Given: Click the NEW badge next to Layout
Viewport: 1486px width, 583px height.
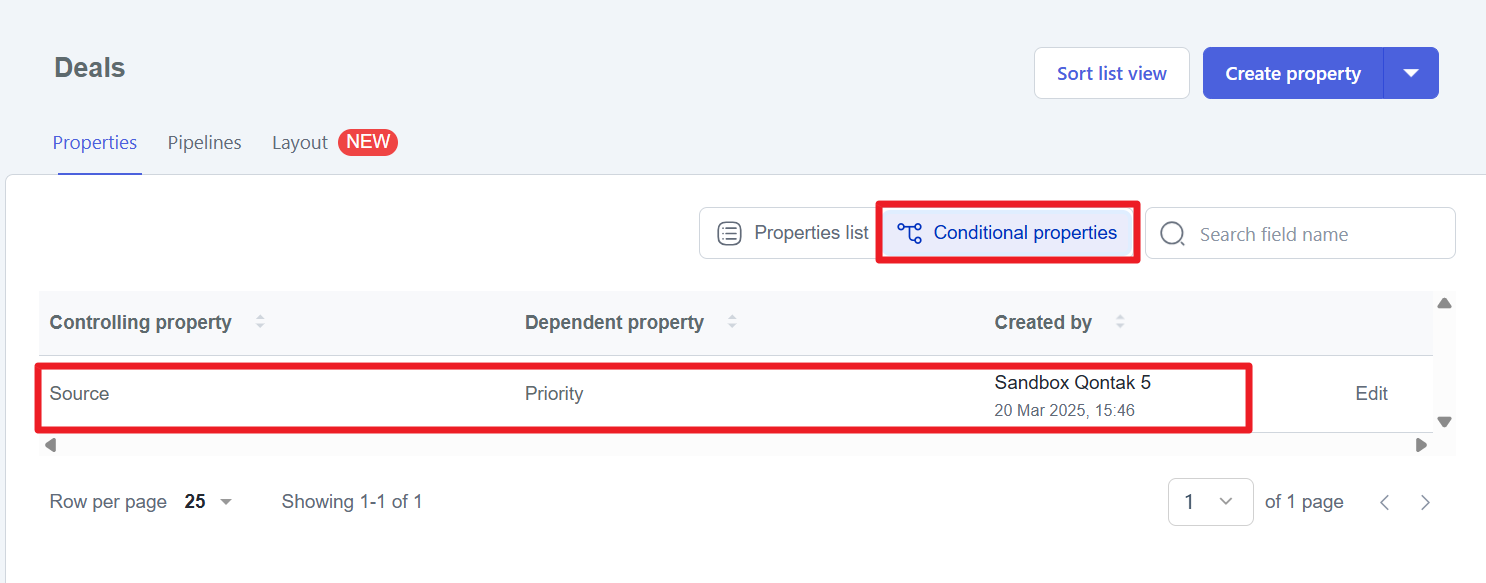Looking at the screenshot, I should pyautogui.click(x=367, y=142).
